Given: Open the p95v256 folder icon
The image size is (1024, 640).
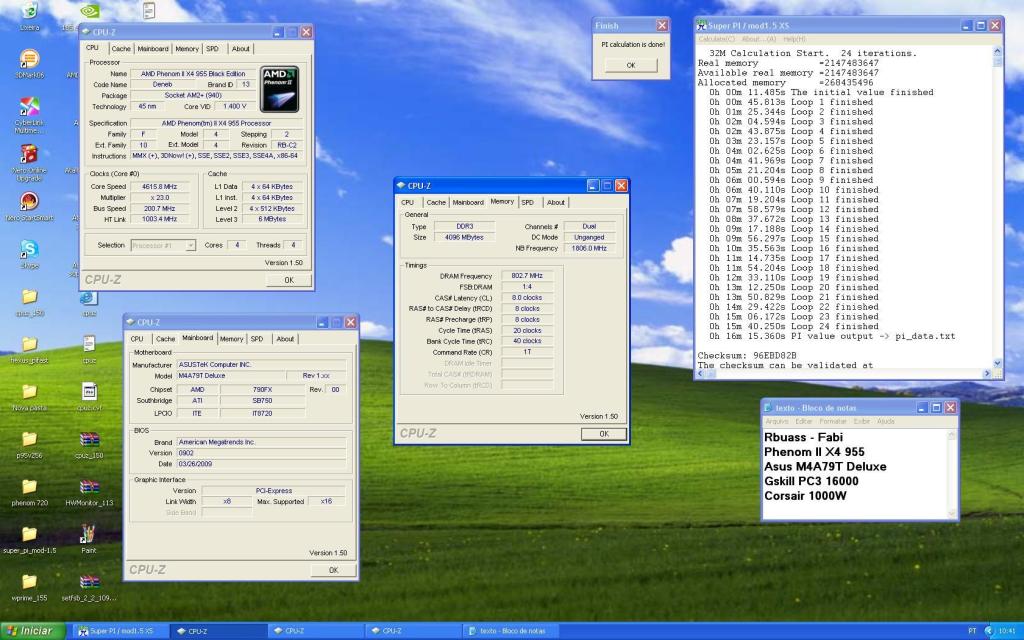Looking at the screenshot, I should (29, 439).
